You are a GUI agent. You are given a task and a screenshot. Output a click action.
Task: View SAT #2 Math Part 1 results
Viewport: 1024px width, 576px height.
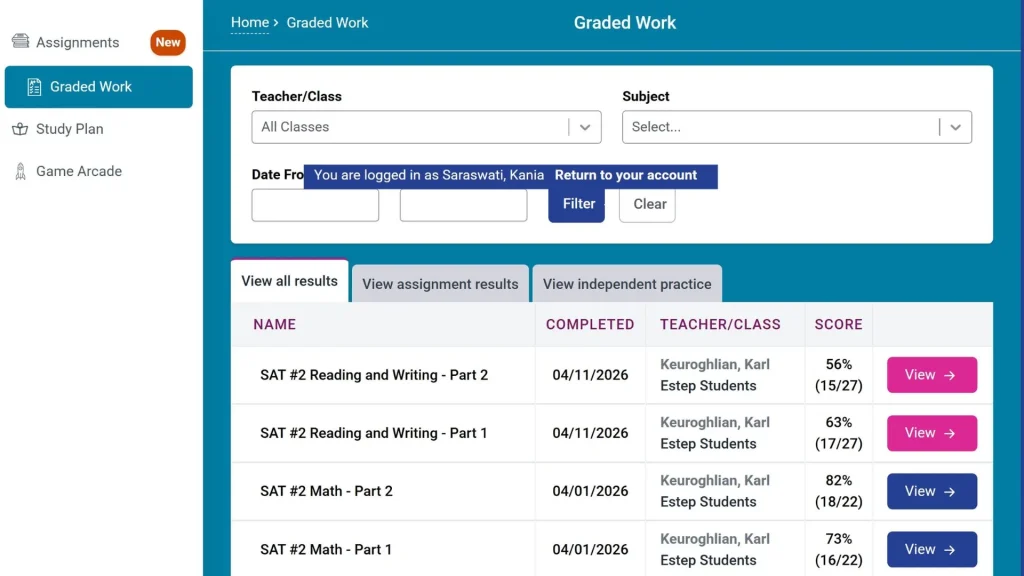[x=932, y=549]
